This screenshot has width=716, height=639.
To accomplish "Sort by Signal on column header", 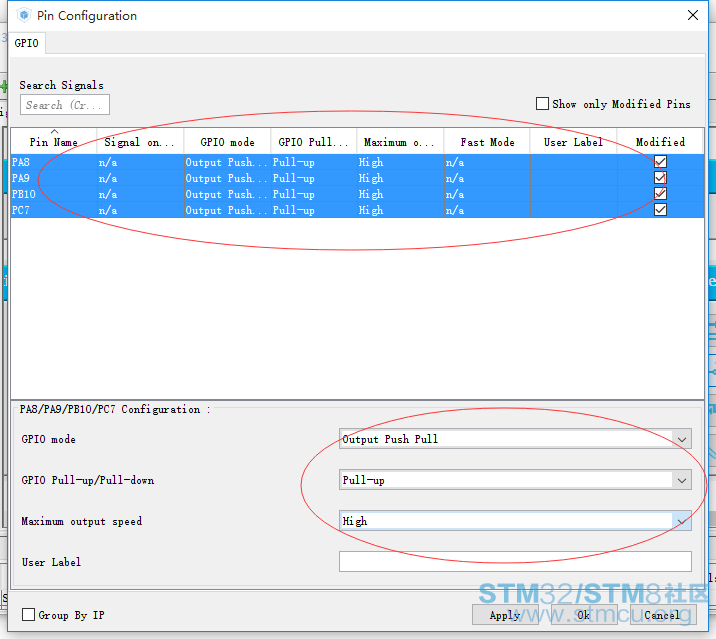I will (140, 142).
